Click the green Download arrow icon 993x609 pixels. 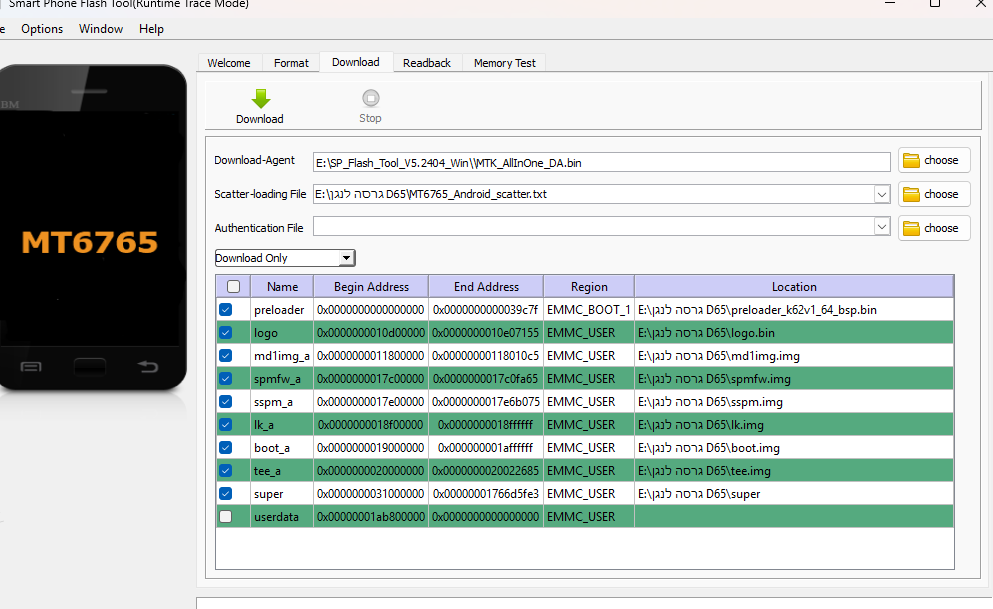(x=260, y=98)
